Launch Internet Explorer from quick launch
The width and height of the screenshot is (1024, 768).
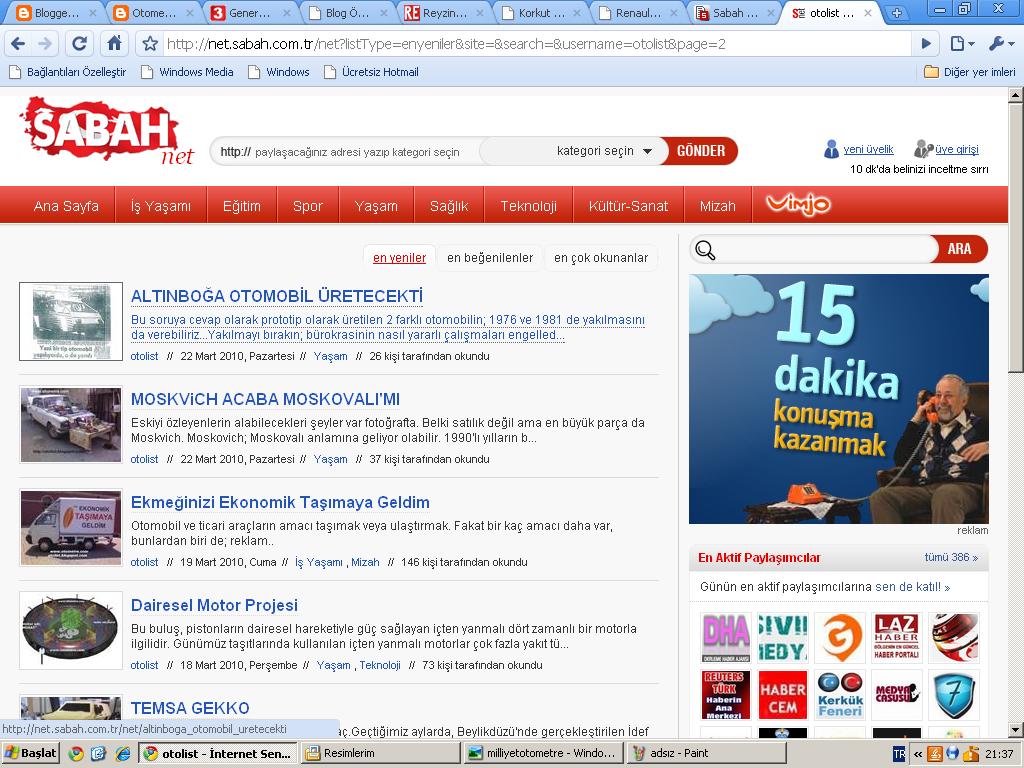point(121,754)
